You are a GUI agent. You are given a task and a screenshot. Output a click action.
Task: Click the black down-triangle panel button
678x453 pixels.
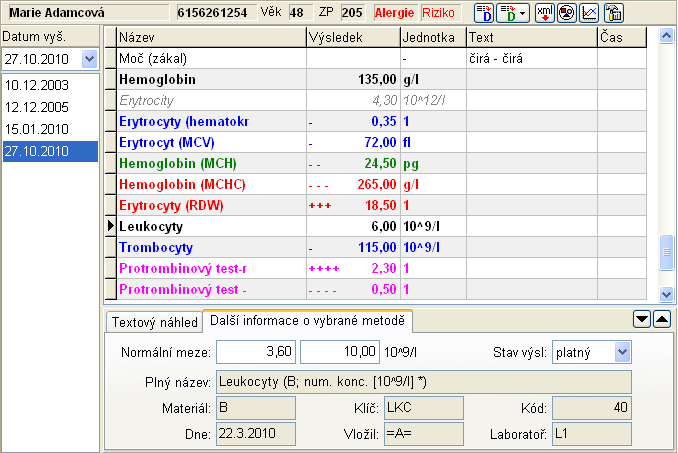643,319
